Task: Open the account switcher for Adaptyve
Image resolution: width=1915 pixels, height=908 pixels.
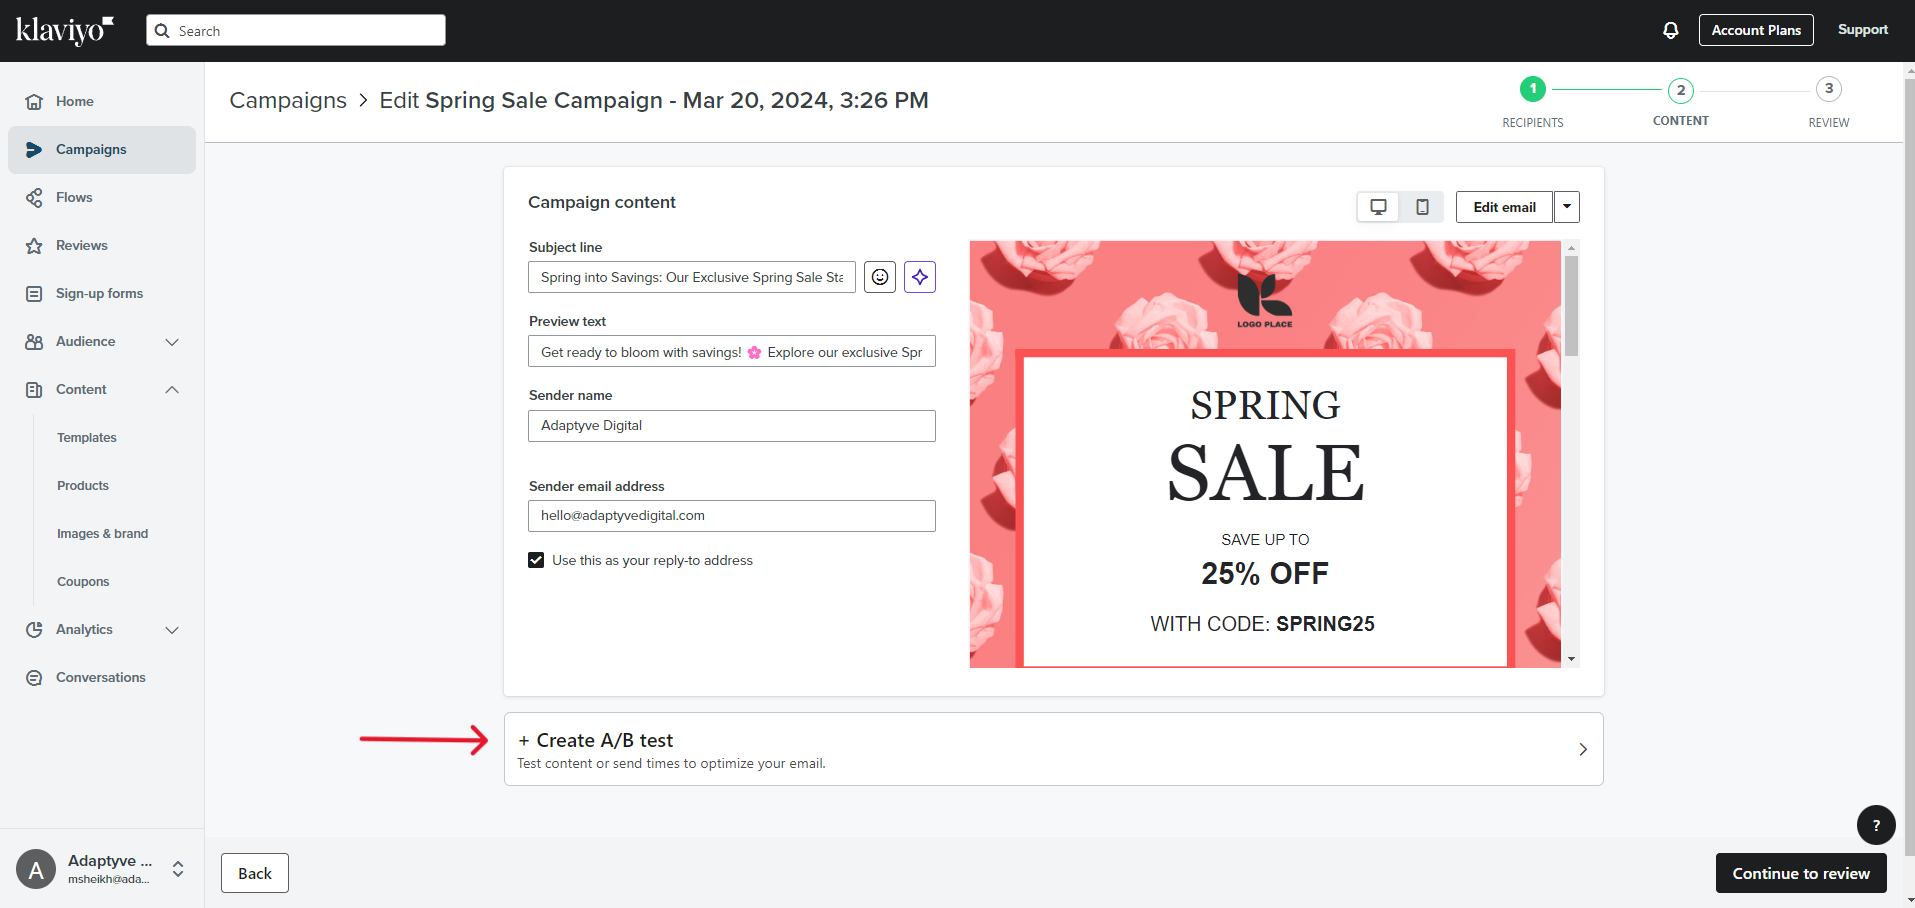Action: (x=178, y=869)
